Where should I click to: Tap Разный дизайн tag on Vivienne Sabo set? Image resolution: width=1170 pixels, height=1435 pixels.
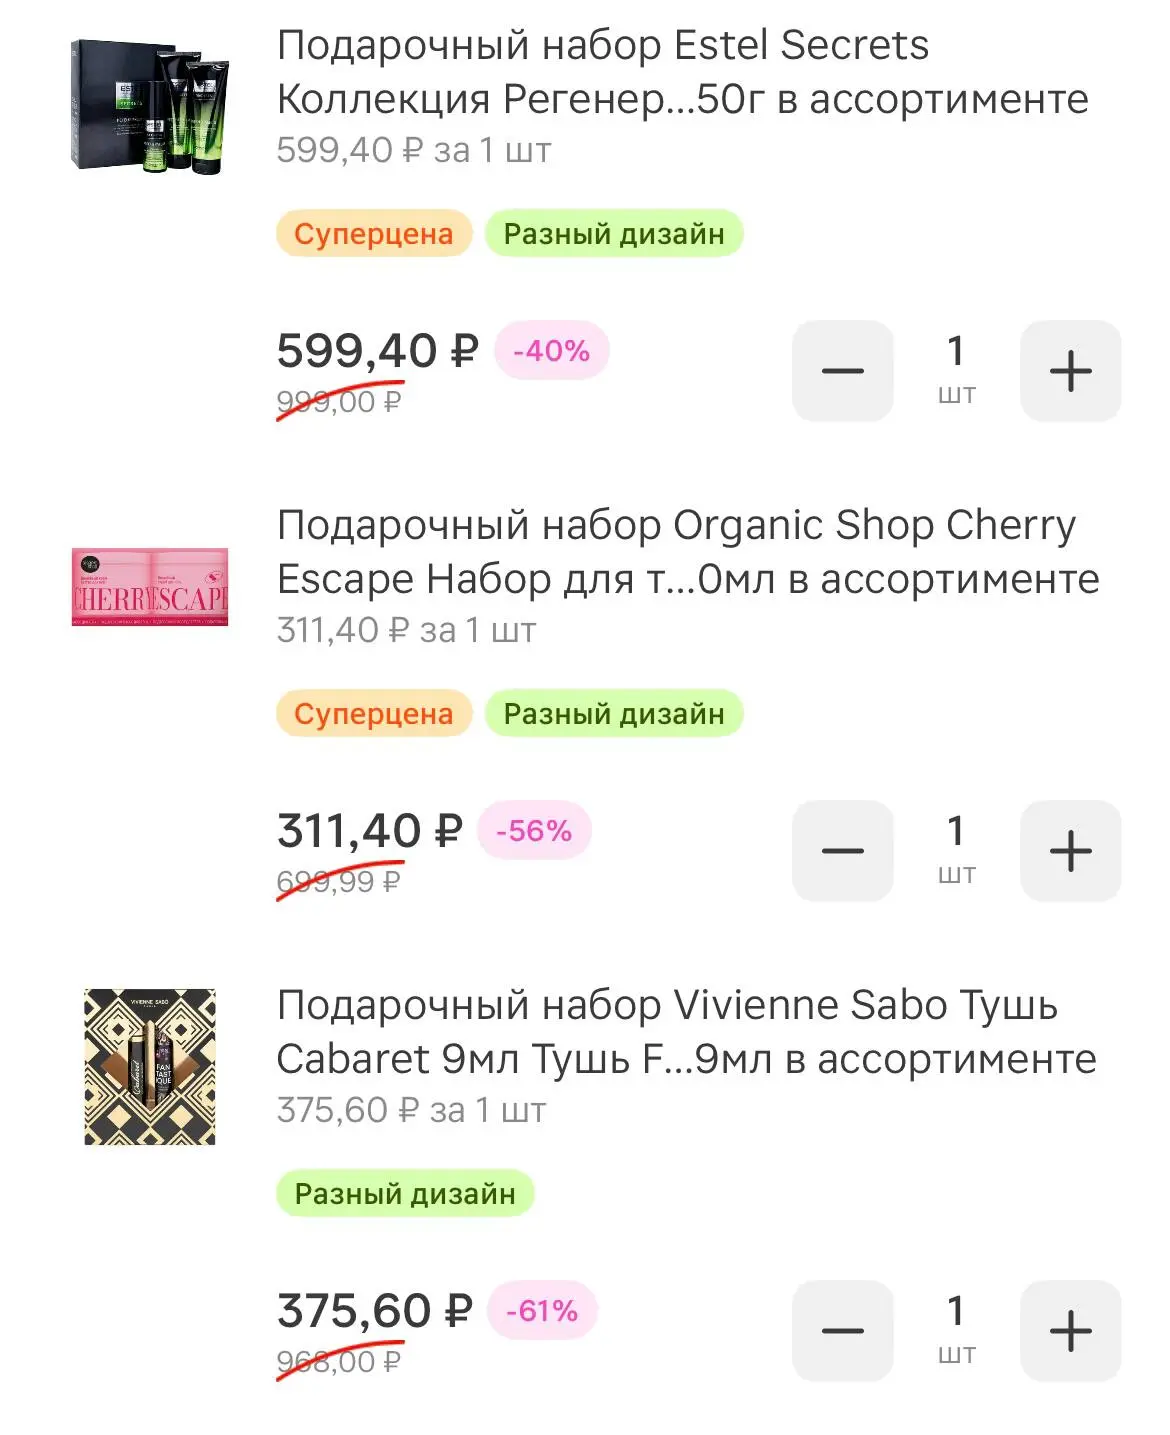(x=405, y=1194)
